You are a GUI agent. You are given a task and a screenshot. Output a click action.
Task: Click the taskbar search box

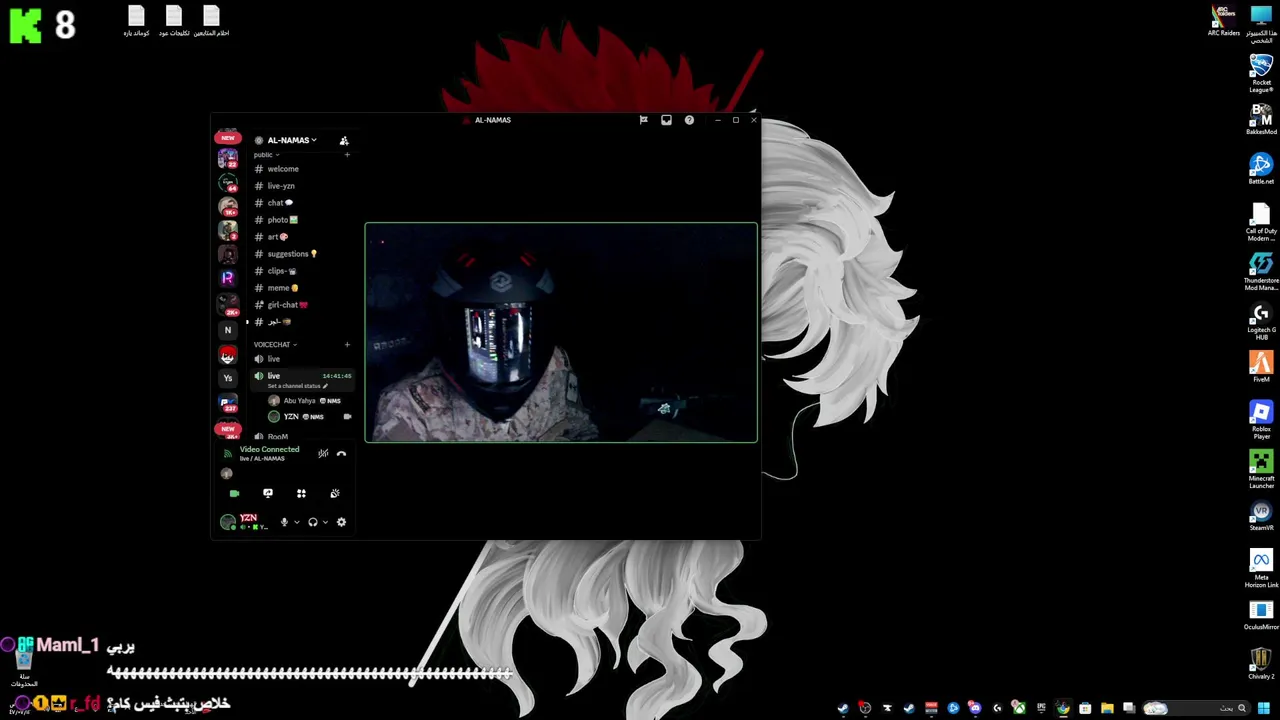click(x=1198, y=709)
